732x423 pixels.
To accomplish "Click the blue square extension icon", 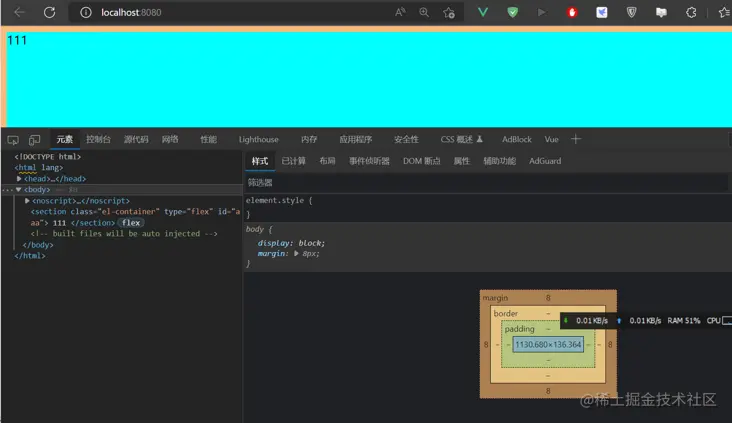I will 602,12.
